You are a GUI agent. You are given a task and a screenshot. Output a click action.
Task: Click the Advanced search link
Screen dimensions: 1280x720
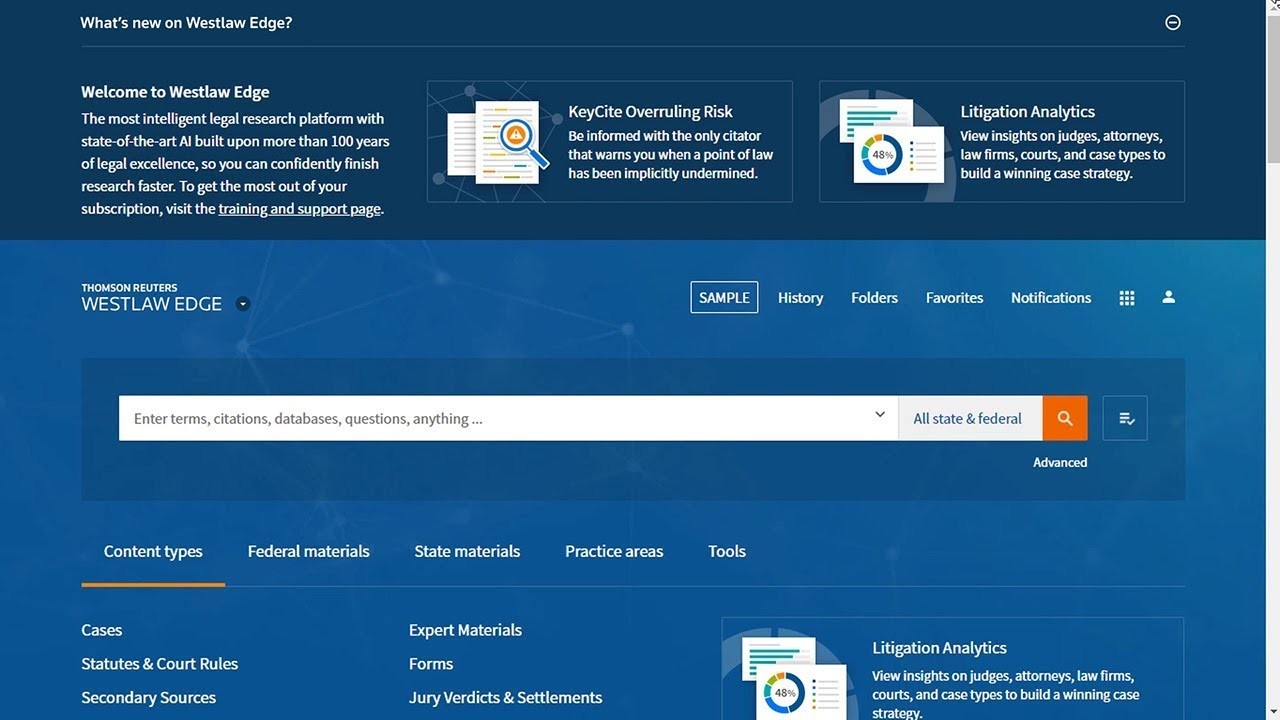(1060, 462)
